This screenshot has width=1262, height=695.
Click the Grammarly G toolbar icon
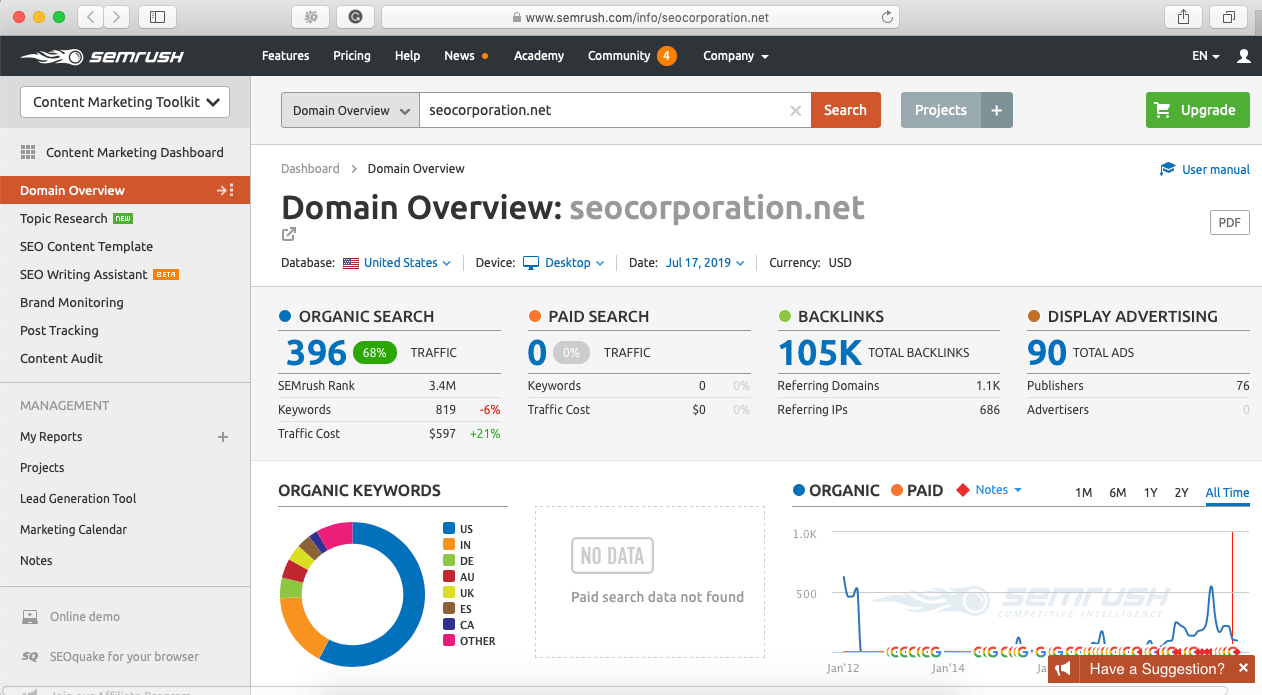(355, 17)
